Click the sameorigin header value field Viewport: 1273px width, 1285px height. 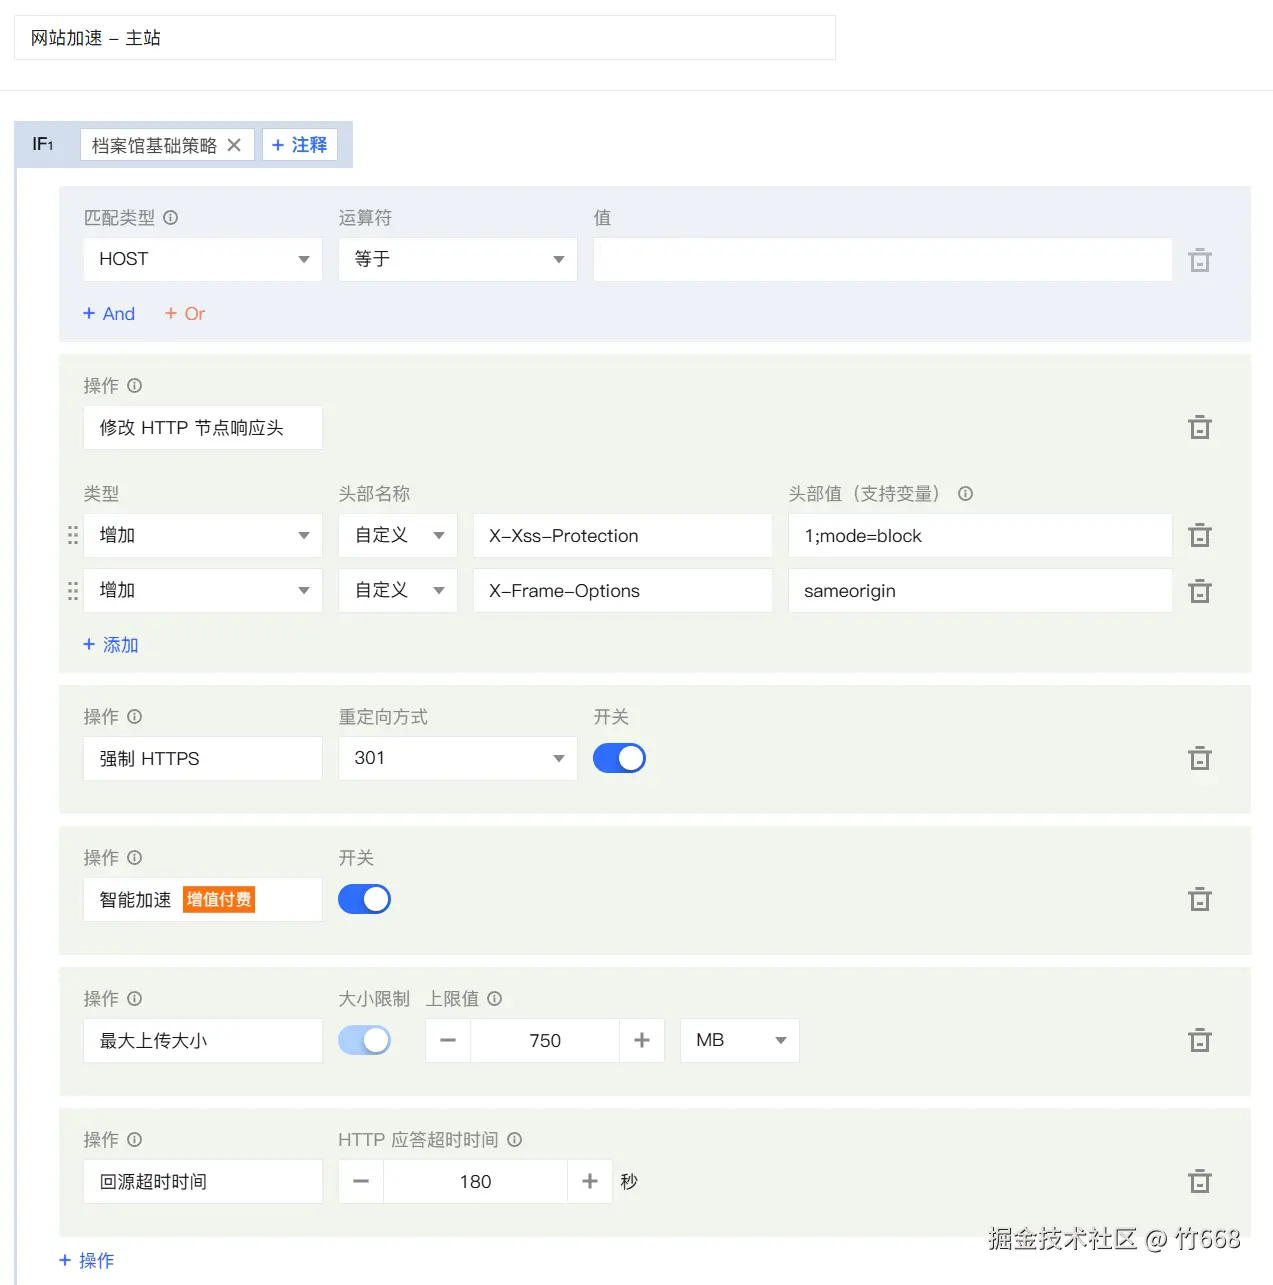pos(980,590)
